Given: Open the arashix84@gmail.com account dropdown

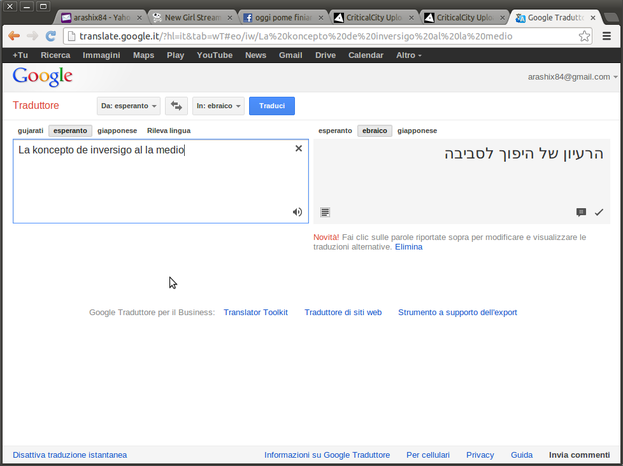Looking at the screenshot, I should tap(573, 77).
